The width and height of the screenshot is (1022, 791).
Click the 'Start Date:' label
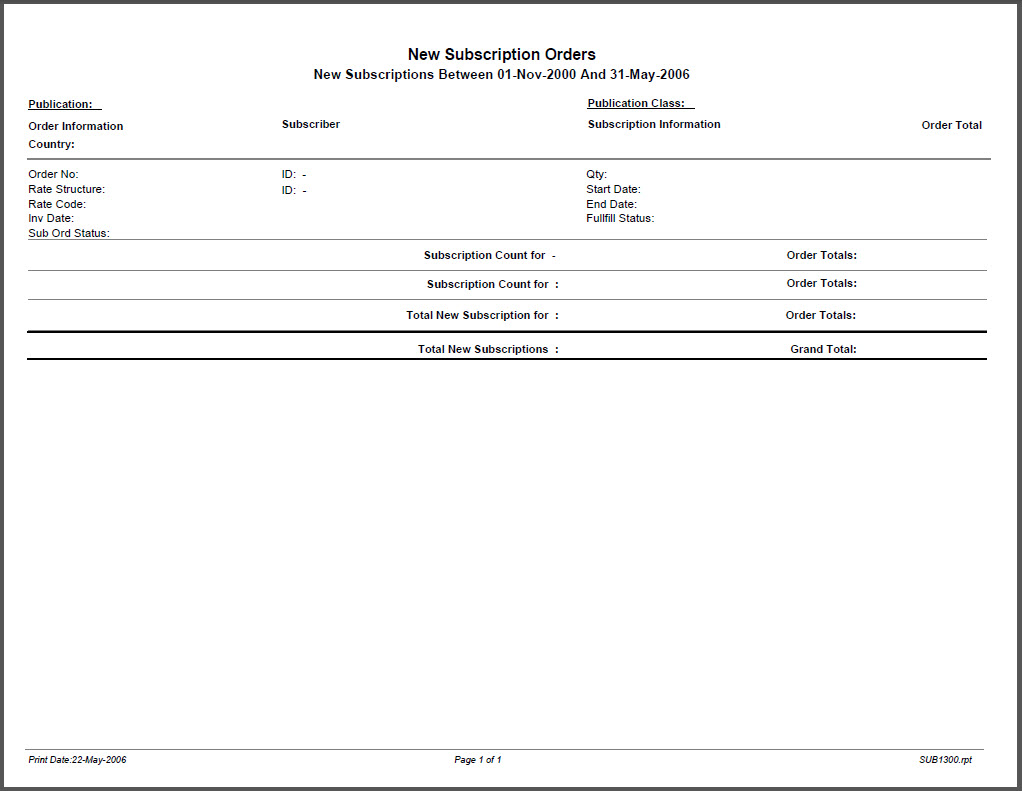click(x=613, y=190)
